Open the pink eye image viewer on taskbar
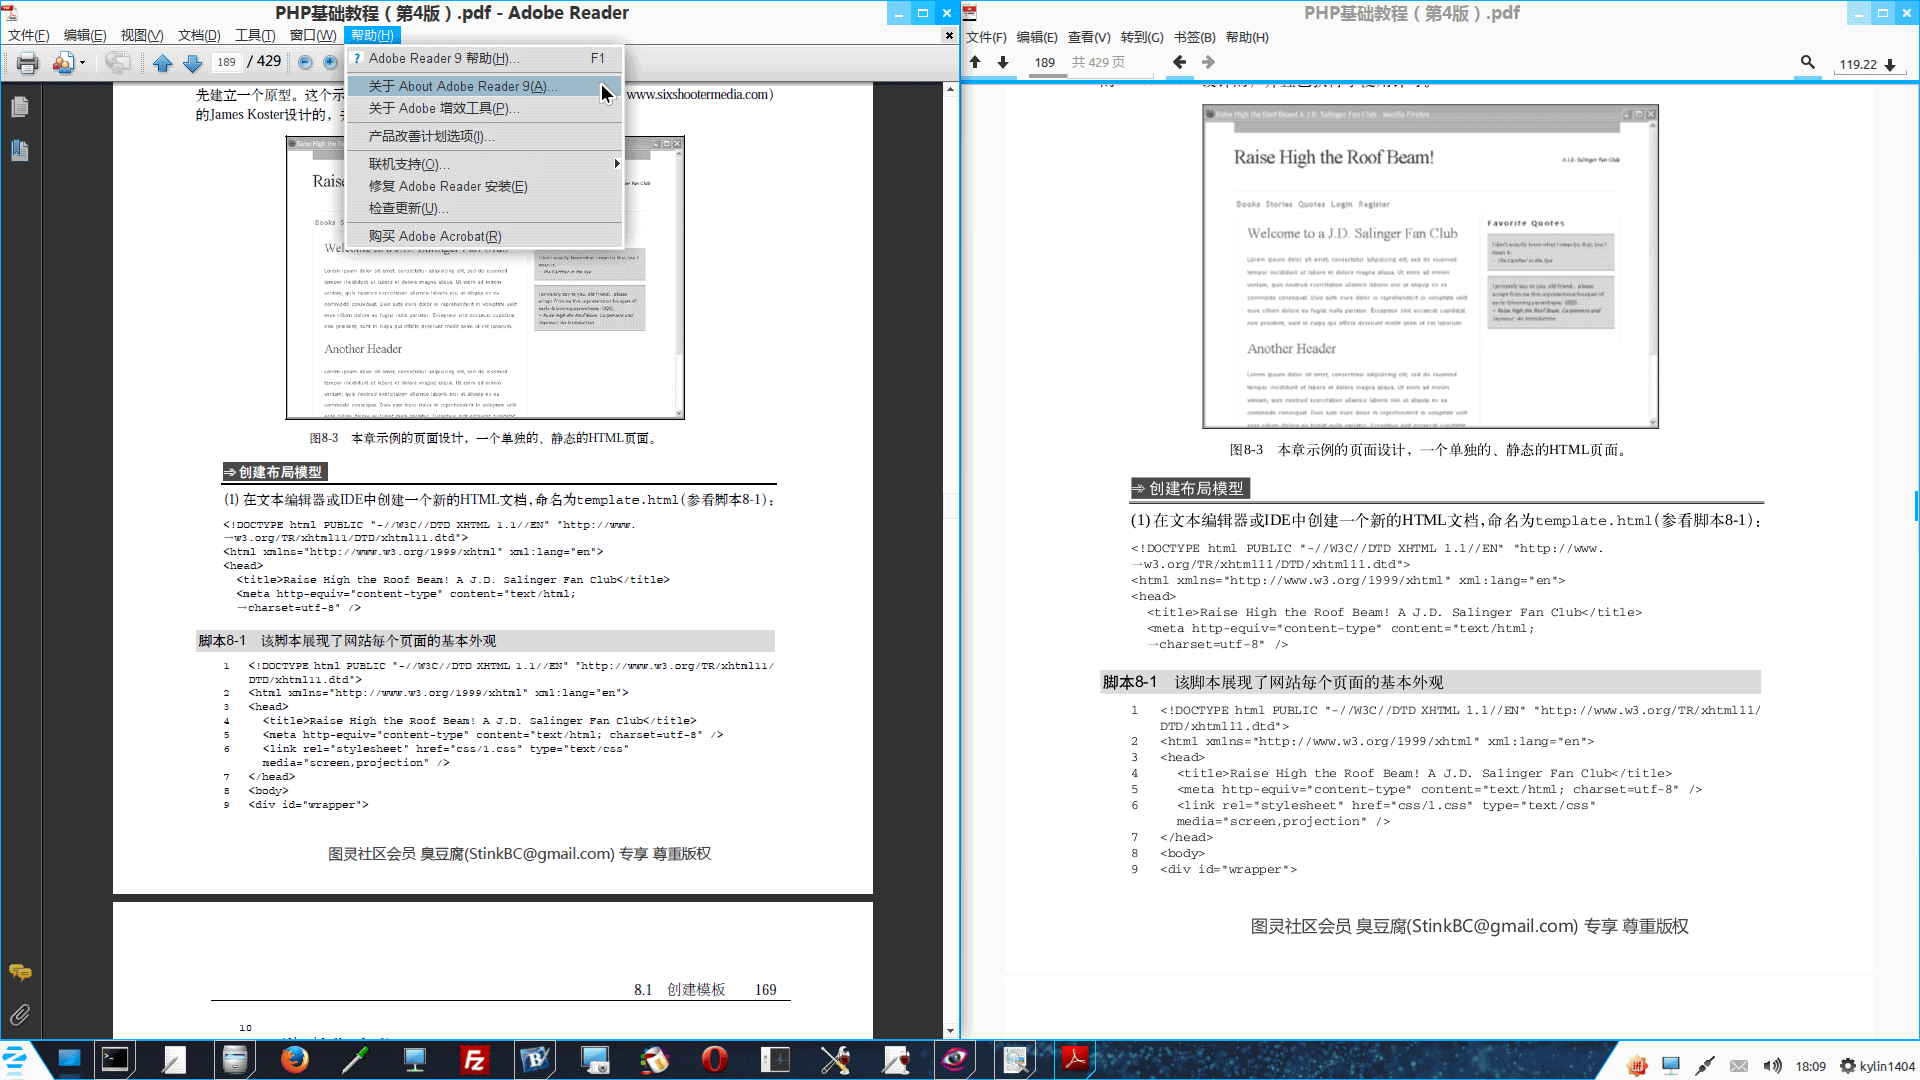The width and height of the screenshot is (1920, 1080). pyautogui.click(x=955, y=1059)
